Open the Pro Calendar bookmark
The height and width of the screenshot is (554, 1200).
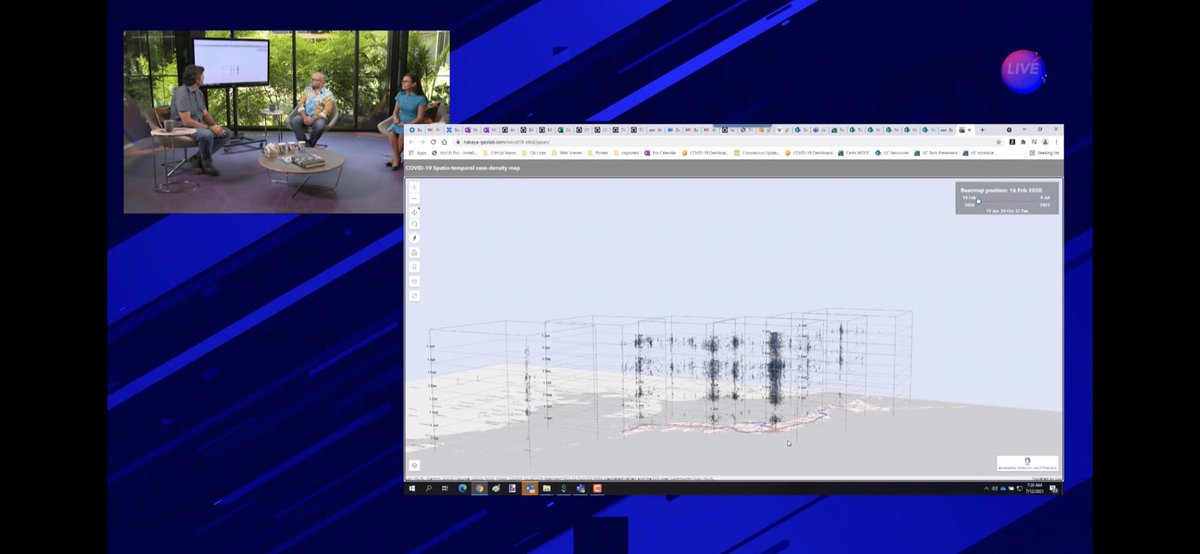[x=660, y=153]
